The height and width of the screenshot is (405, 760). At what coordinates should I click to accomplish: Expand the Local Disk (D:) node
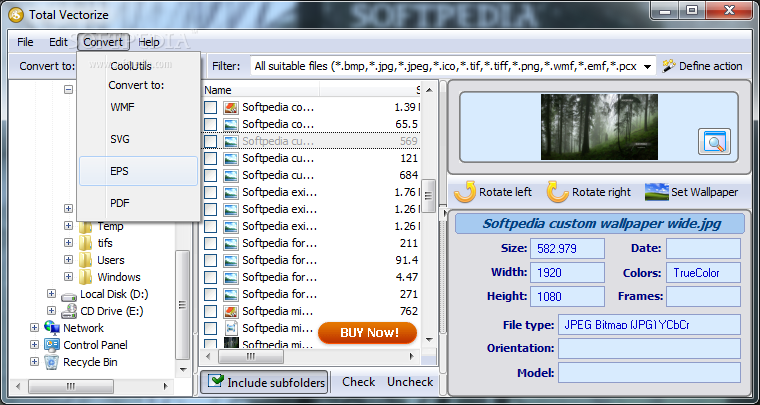[x=51, y=294]
